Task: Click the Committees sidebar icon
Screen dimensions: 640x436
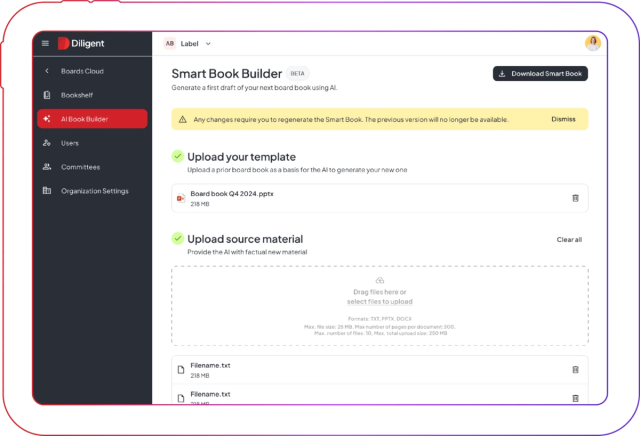Action: pos(47,167)
